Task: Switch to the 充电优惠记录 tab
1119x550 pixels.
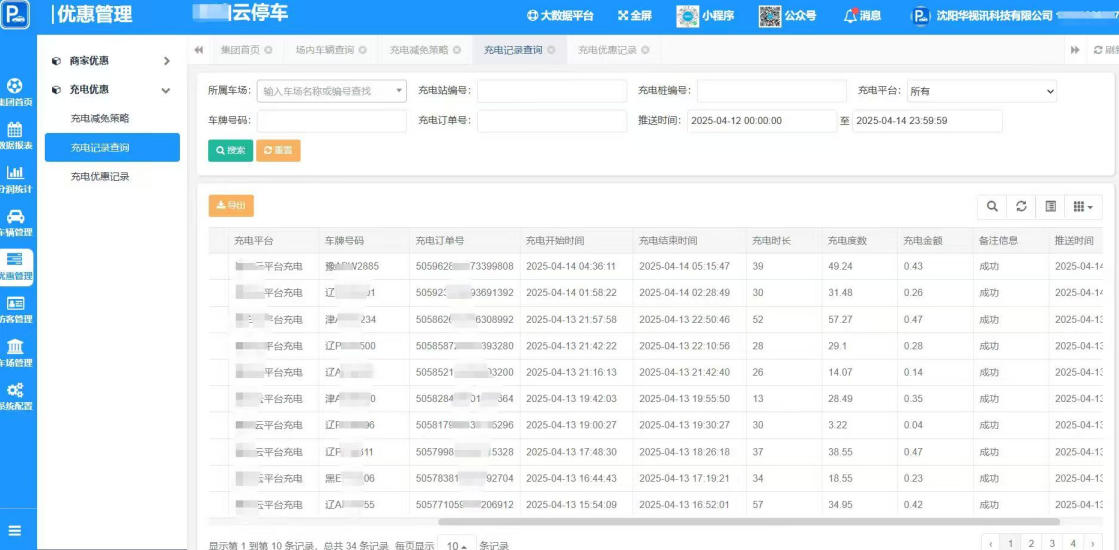Action: coord(607,51)
